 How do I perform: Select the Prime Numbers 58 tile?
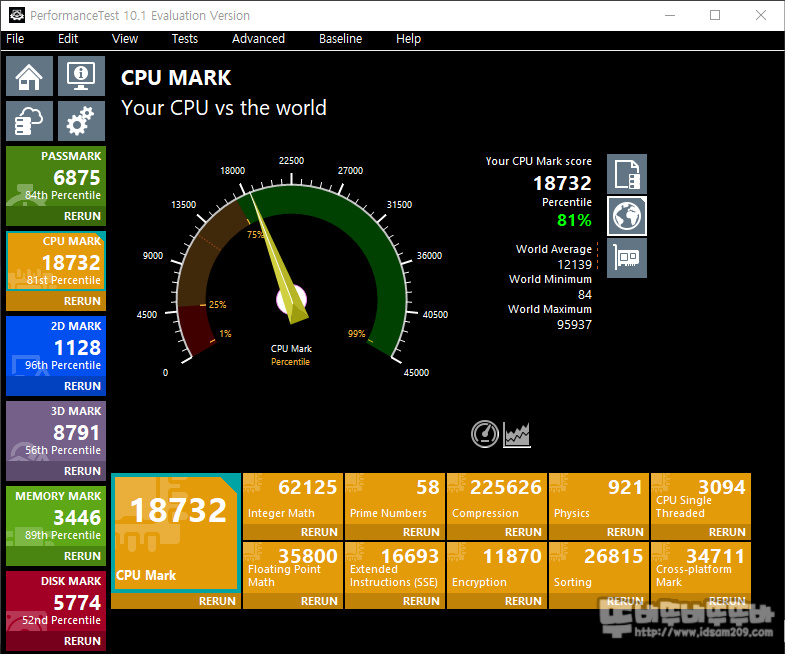pyautogui.click(x=395, y=498)
